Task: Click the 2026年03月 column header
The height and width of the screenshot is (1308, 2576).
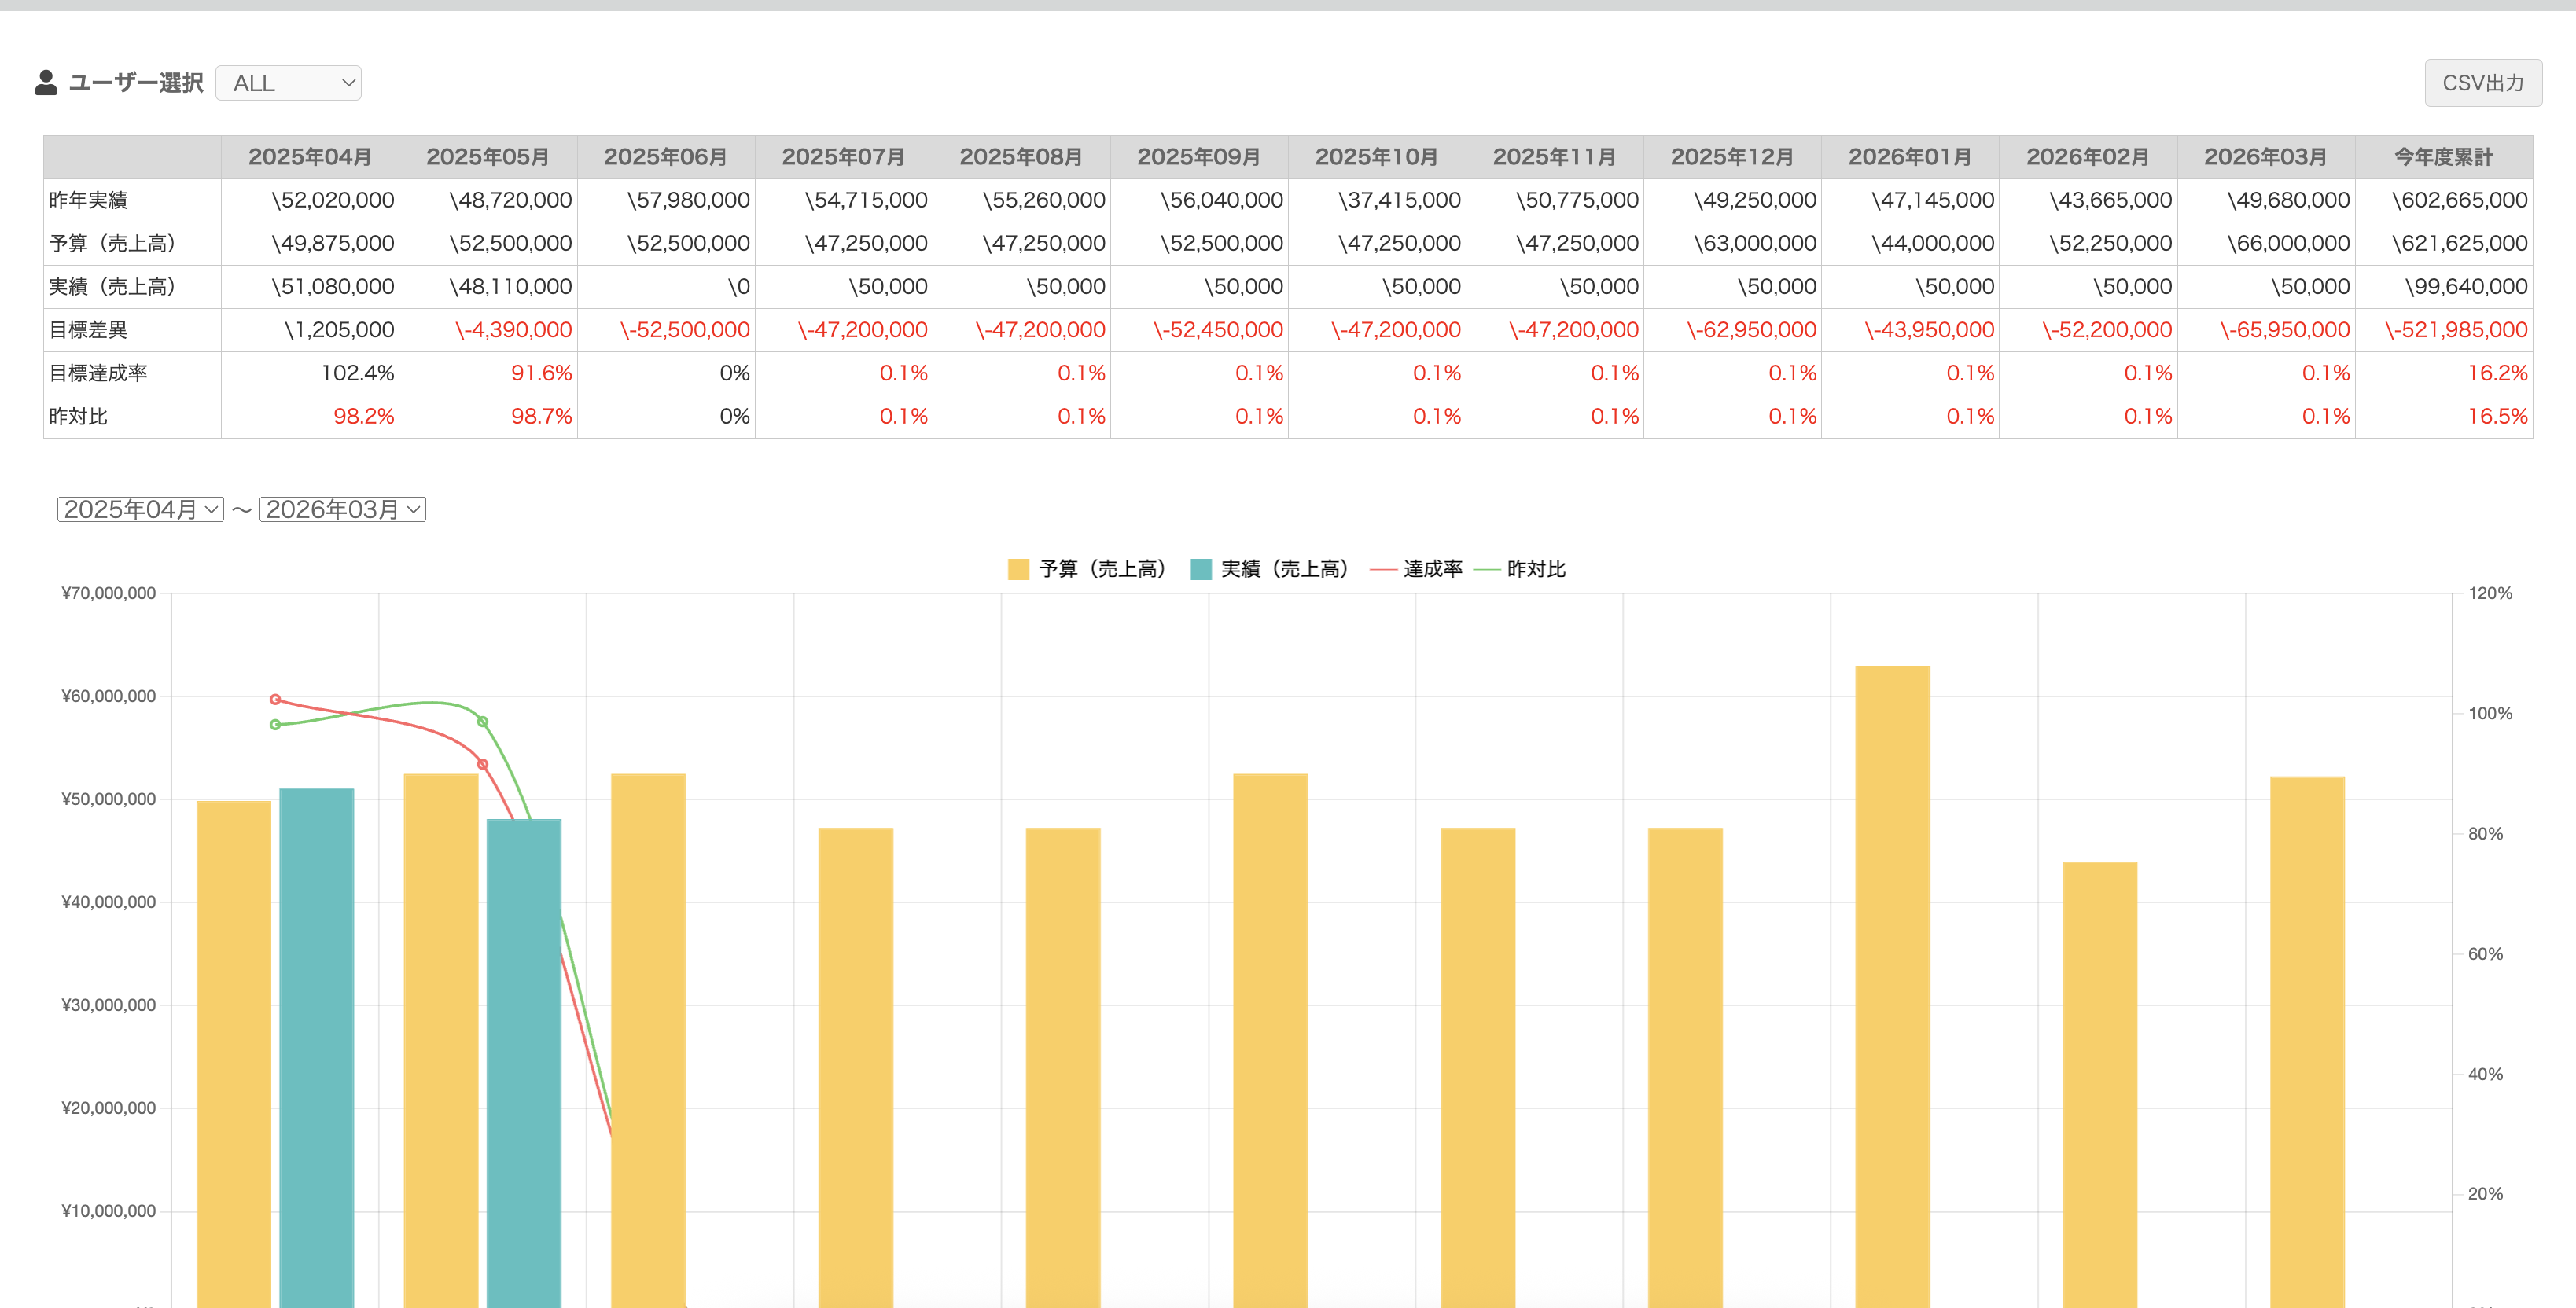Action: click(x=2266, y=157)
